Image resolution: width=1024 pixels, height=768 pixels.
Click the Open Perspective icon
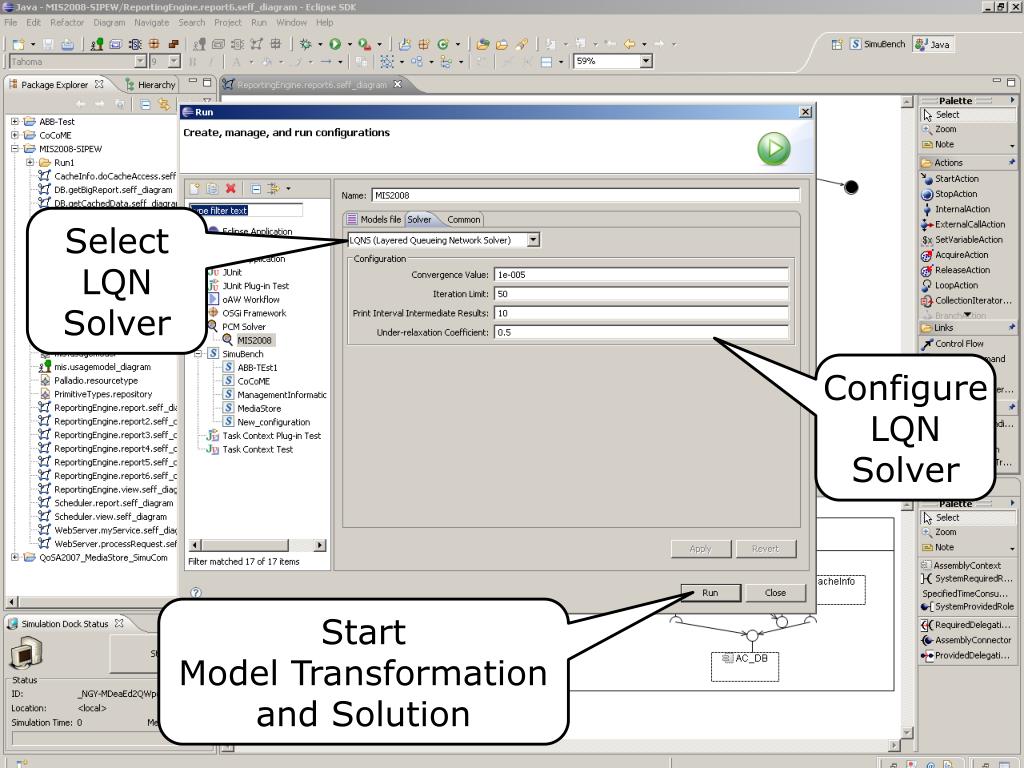click(x=837, y=44)
